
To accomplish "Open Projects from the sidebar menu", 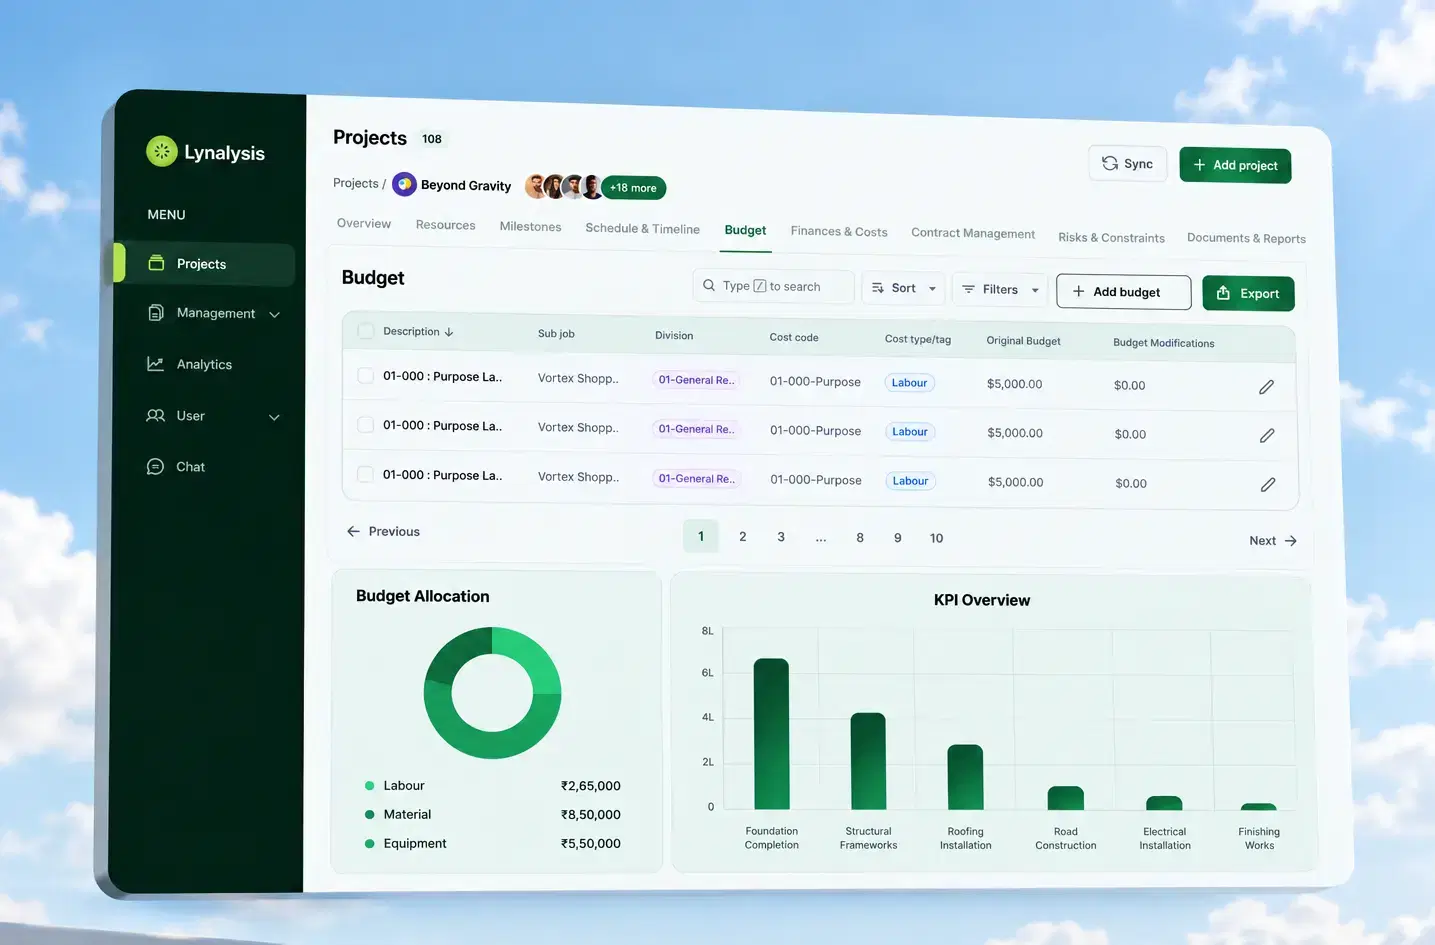I will [x=205, y=264].
